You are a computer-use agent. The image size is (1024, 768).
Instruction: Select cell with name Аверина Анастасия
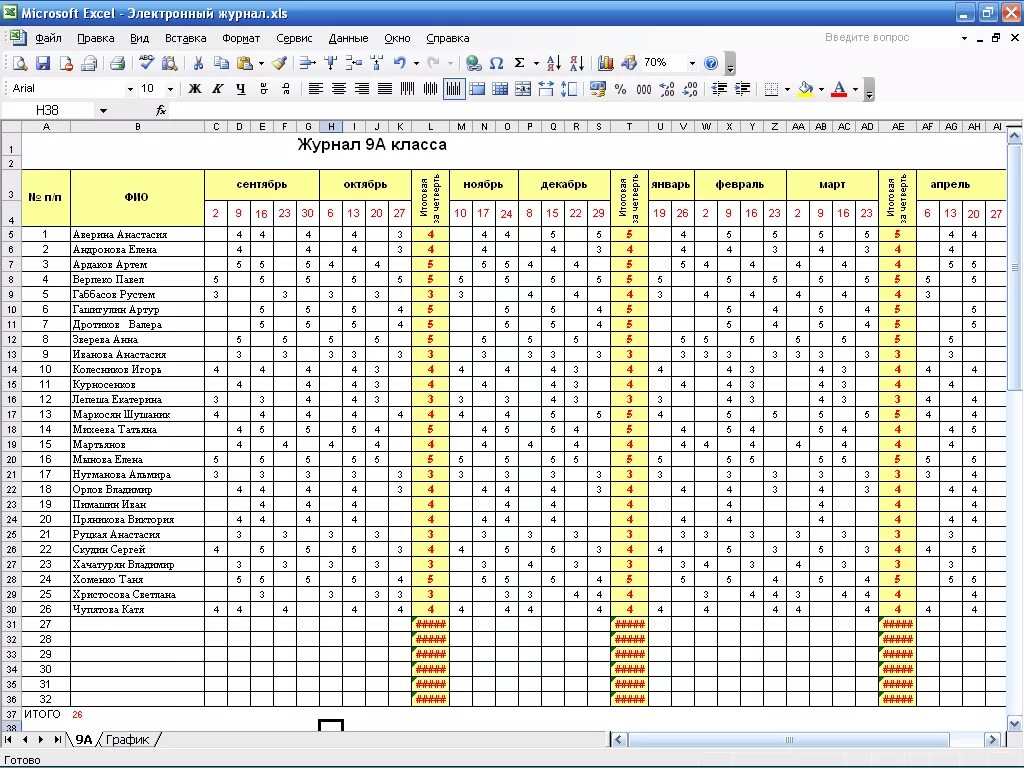pos(137,234)
